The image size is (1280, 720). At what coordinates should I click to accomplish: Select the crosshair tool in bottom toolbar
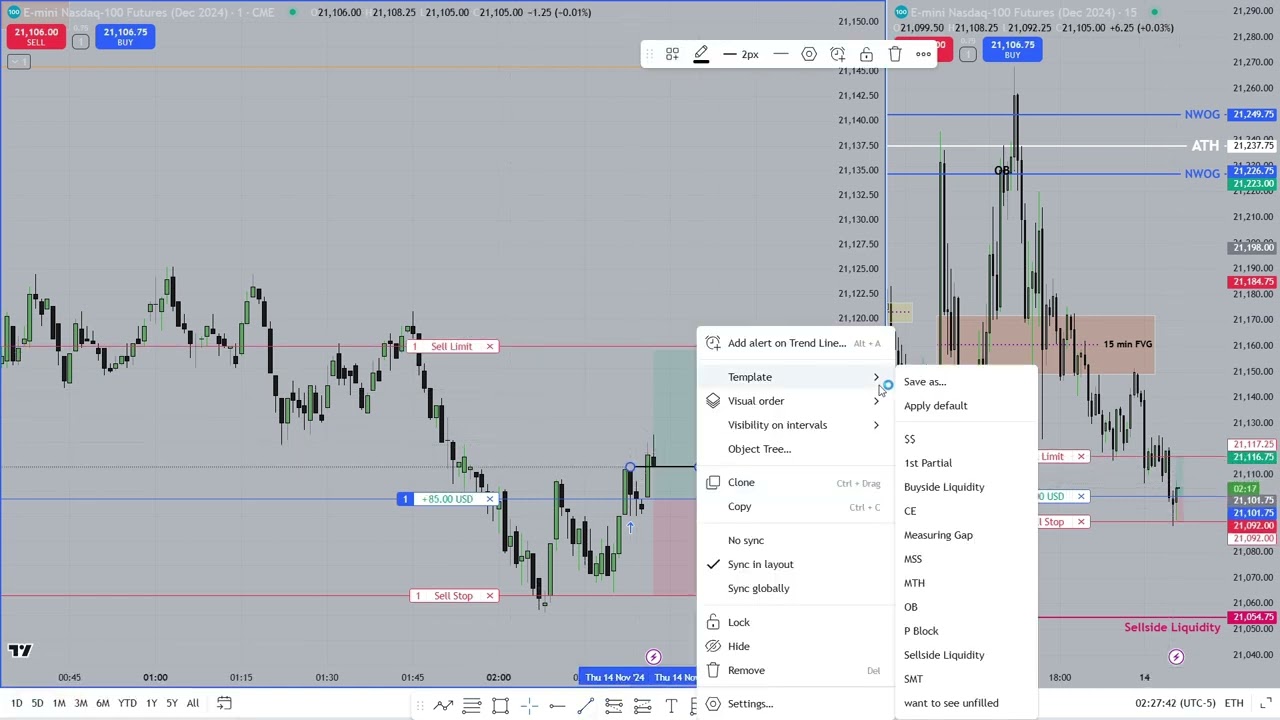click(529, 707)
